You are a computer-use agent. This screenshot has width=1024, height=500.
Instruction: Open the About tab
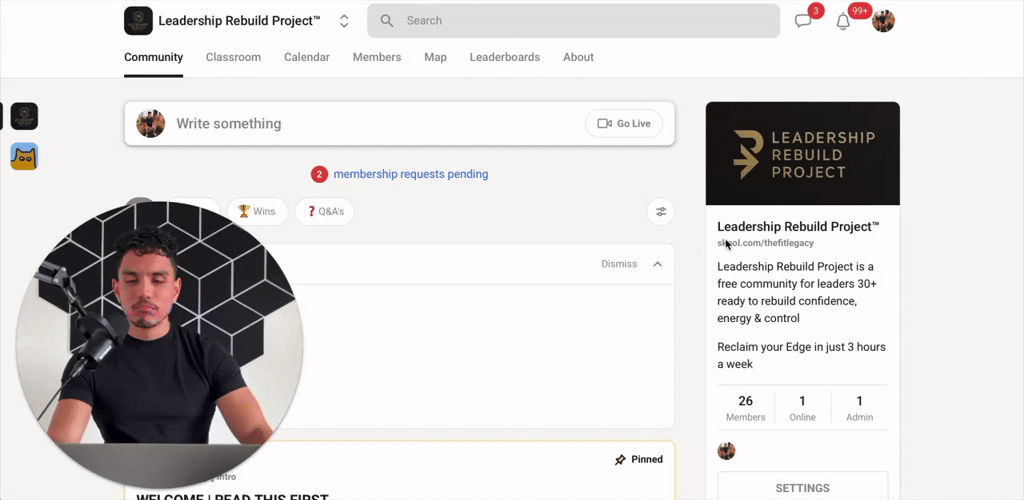point(579,57)
